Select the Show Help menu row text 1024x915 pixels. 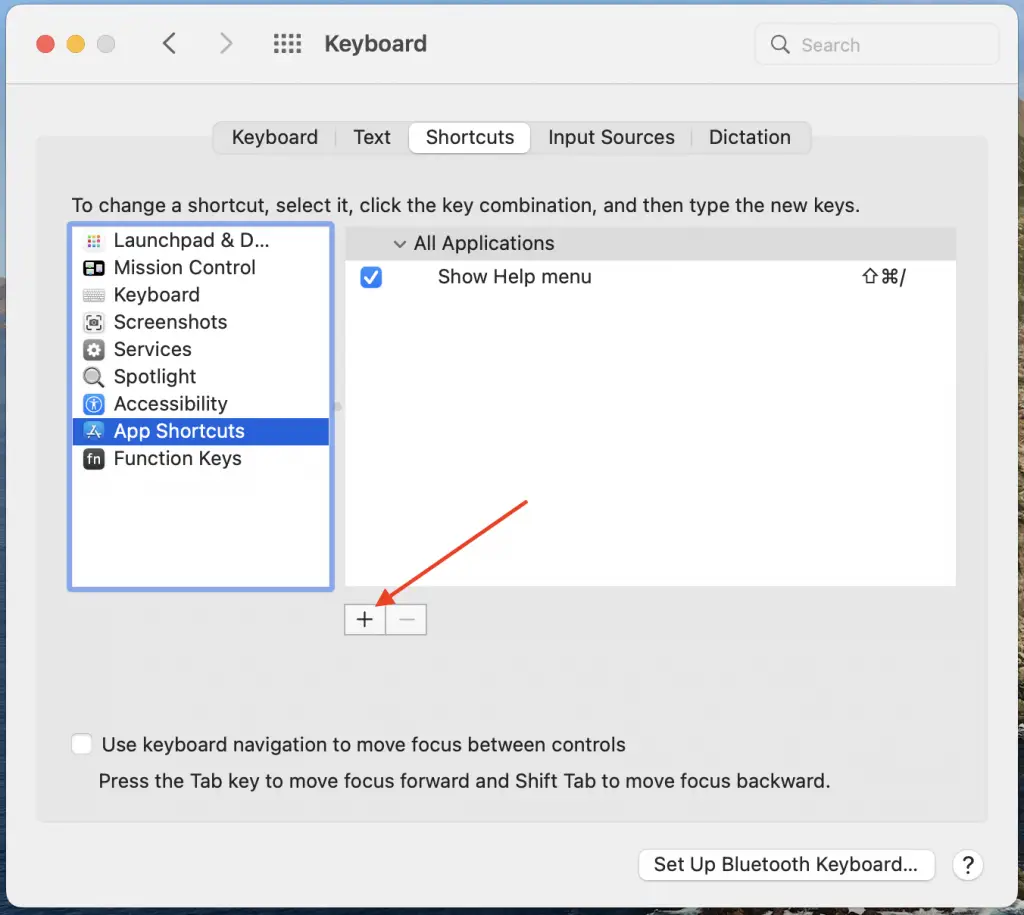515,277
